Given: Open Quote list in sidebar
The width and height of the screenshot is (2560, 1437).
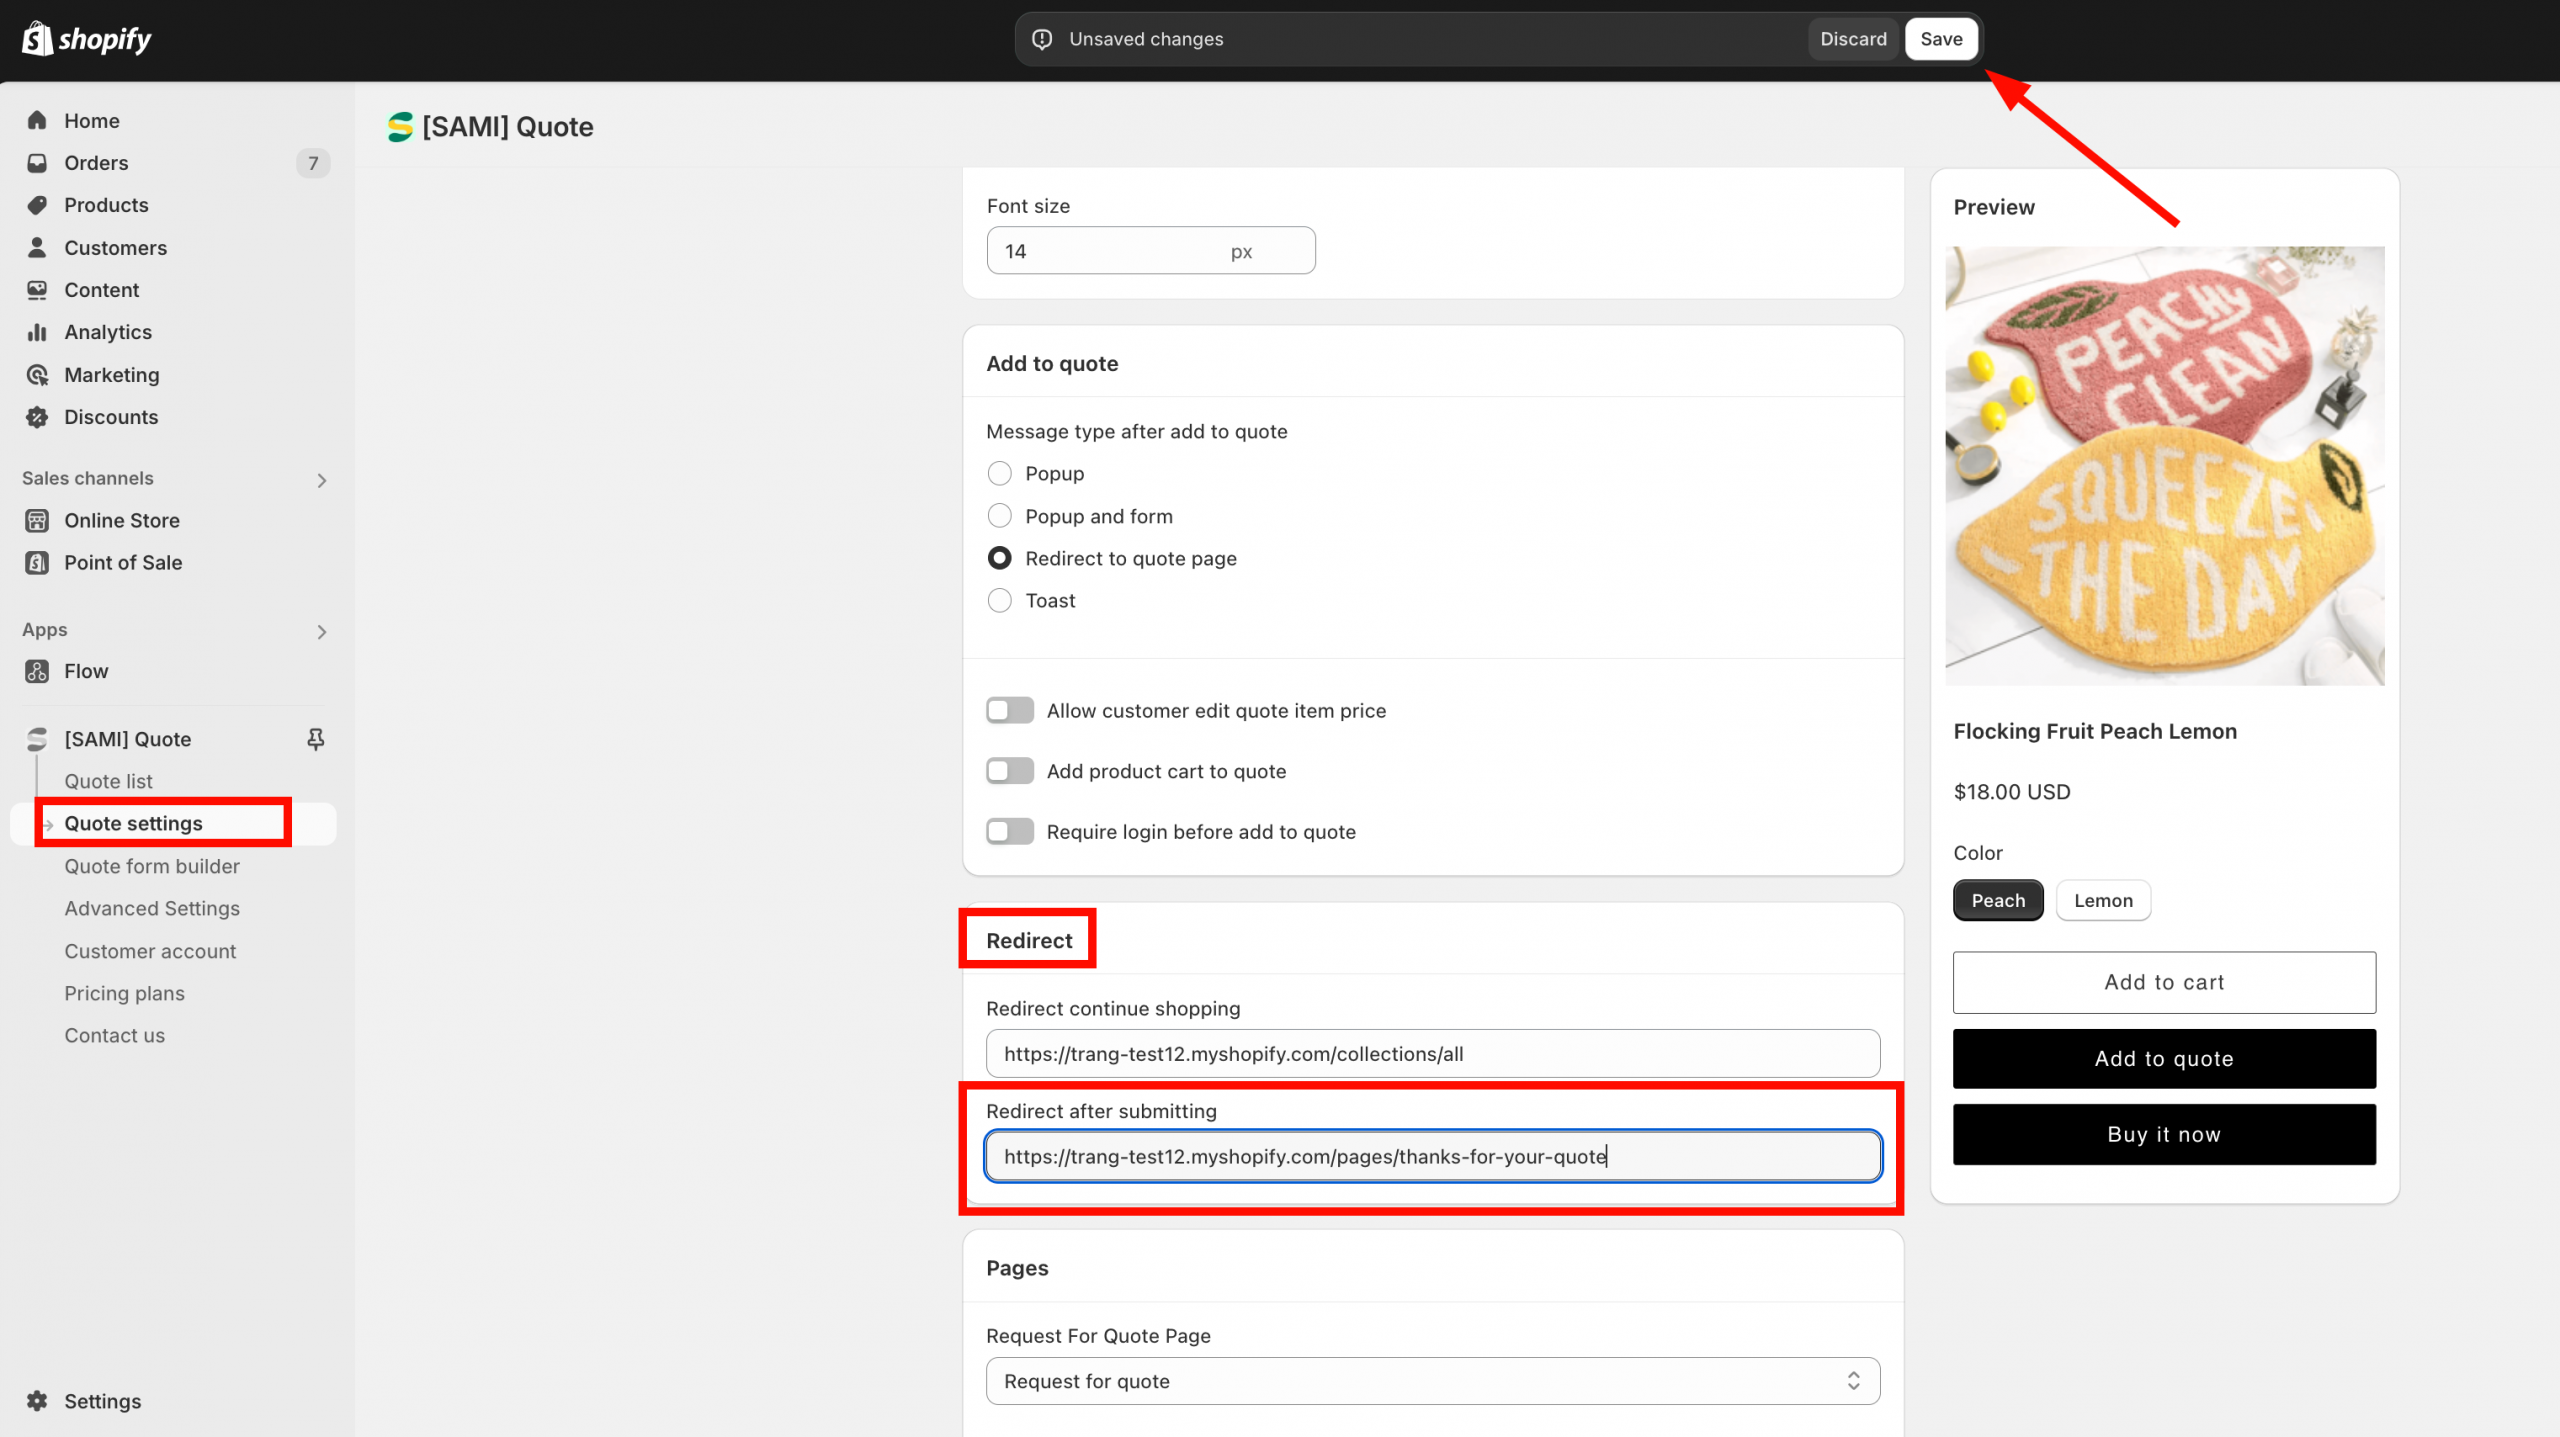Looking at the screenshot, I should pos(108,781).
